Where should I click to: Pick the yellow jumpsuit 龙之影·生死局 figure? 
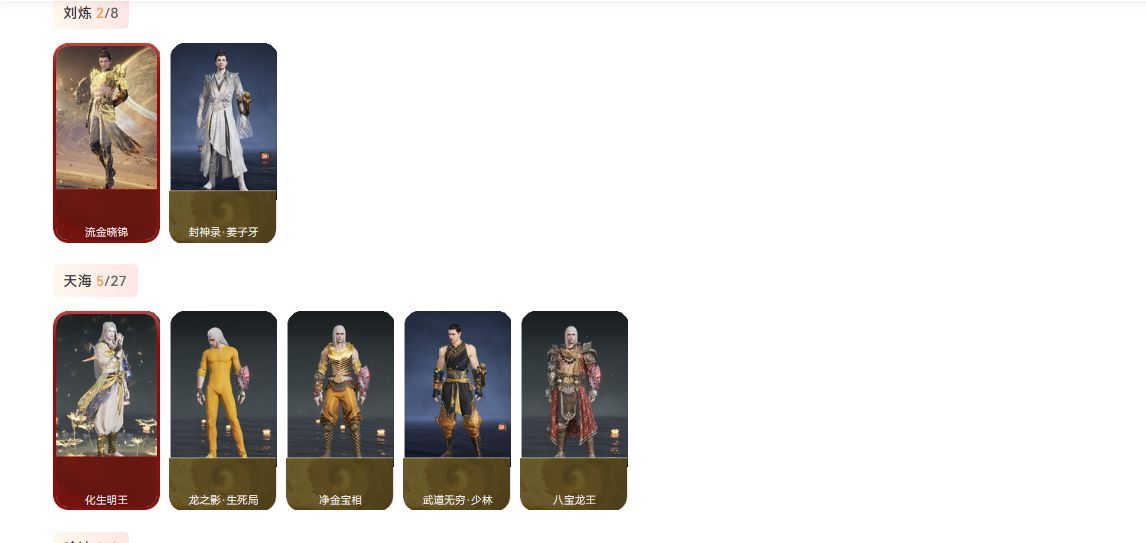(224, 384)
